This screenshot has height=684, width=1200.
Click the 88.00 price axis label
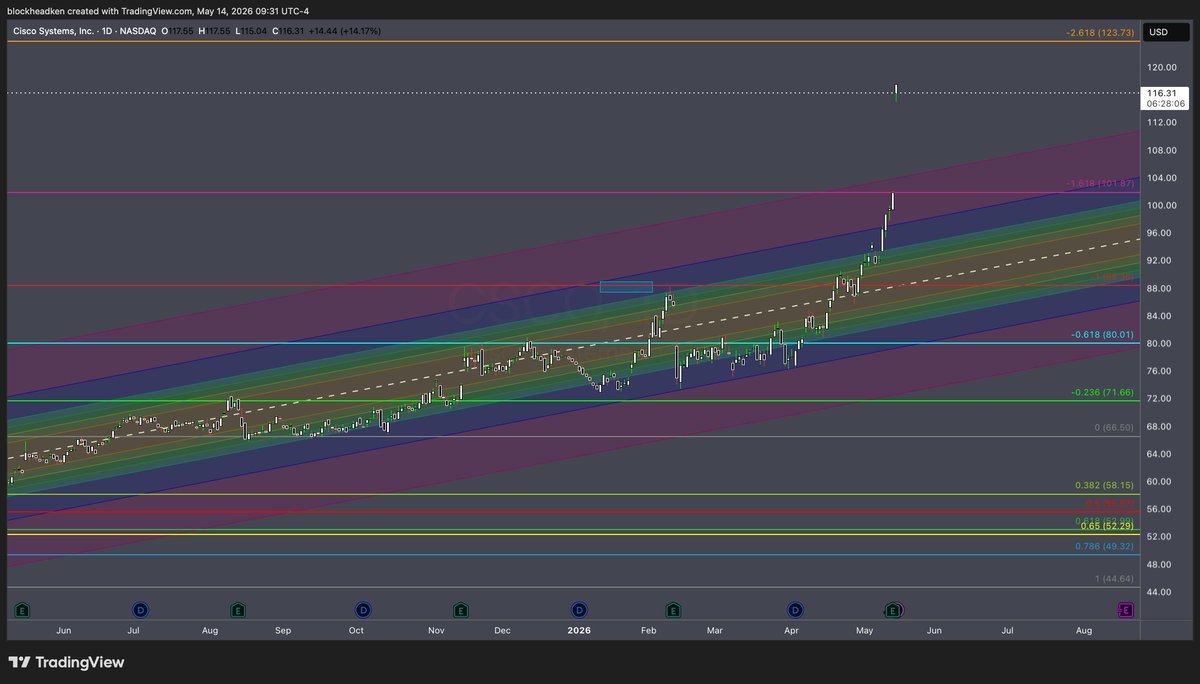[x=1160, y=289]
